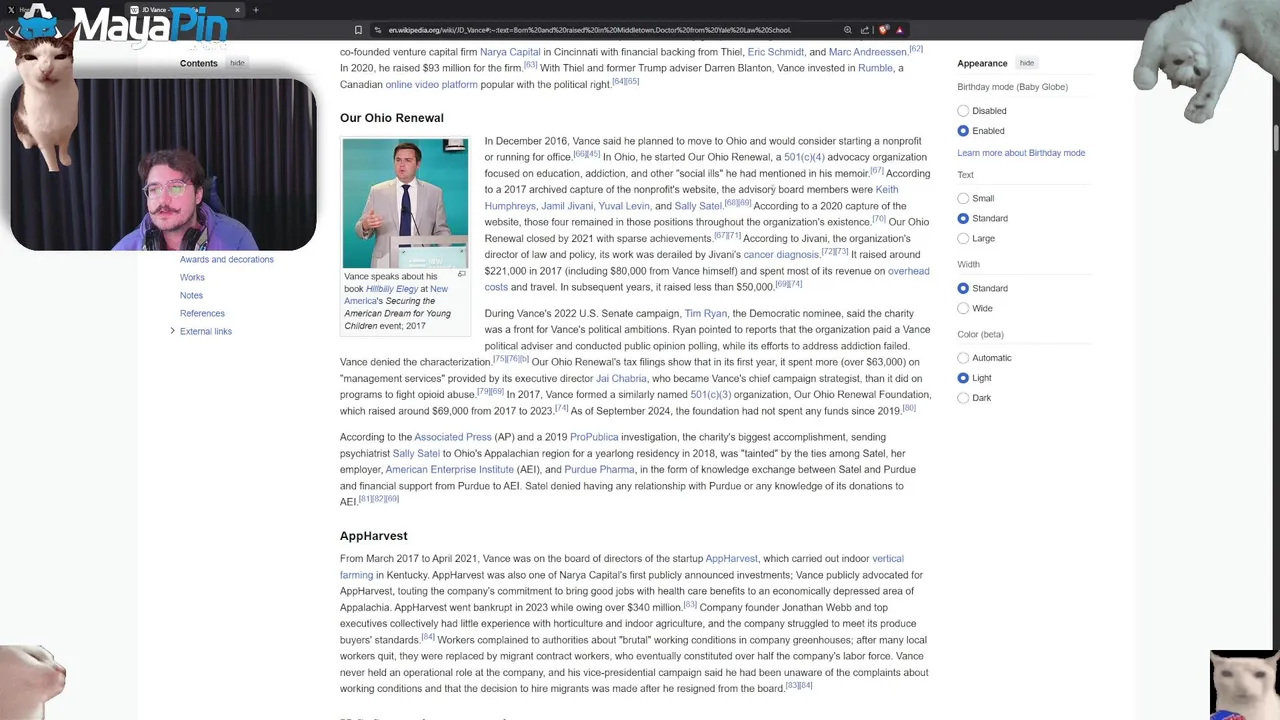Screen dimensions: 1280x720
Task: Choose Light color mode
Action: point(963,378)
